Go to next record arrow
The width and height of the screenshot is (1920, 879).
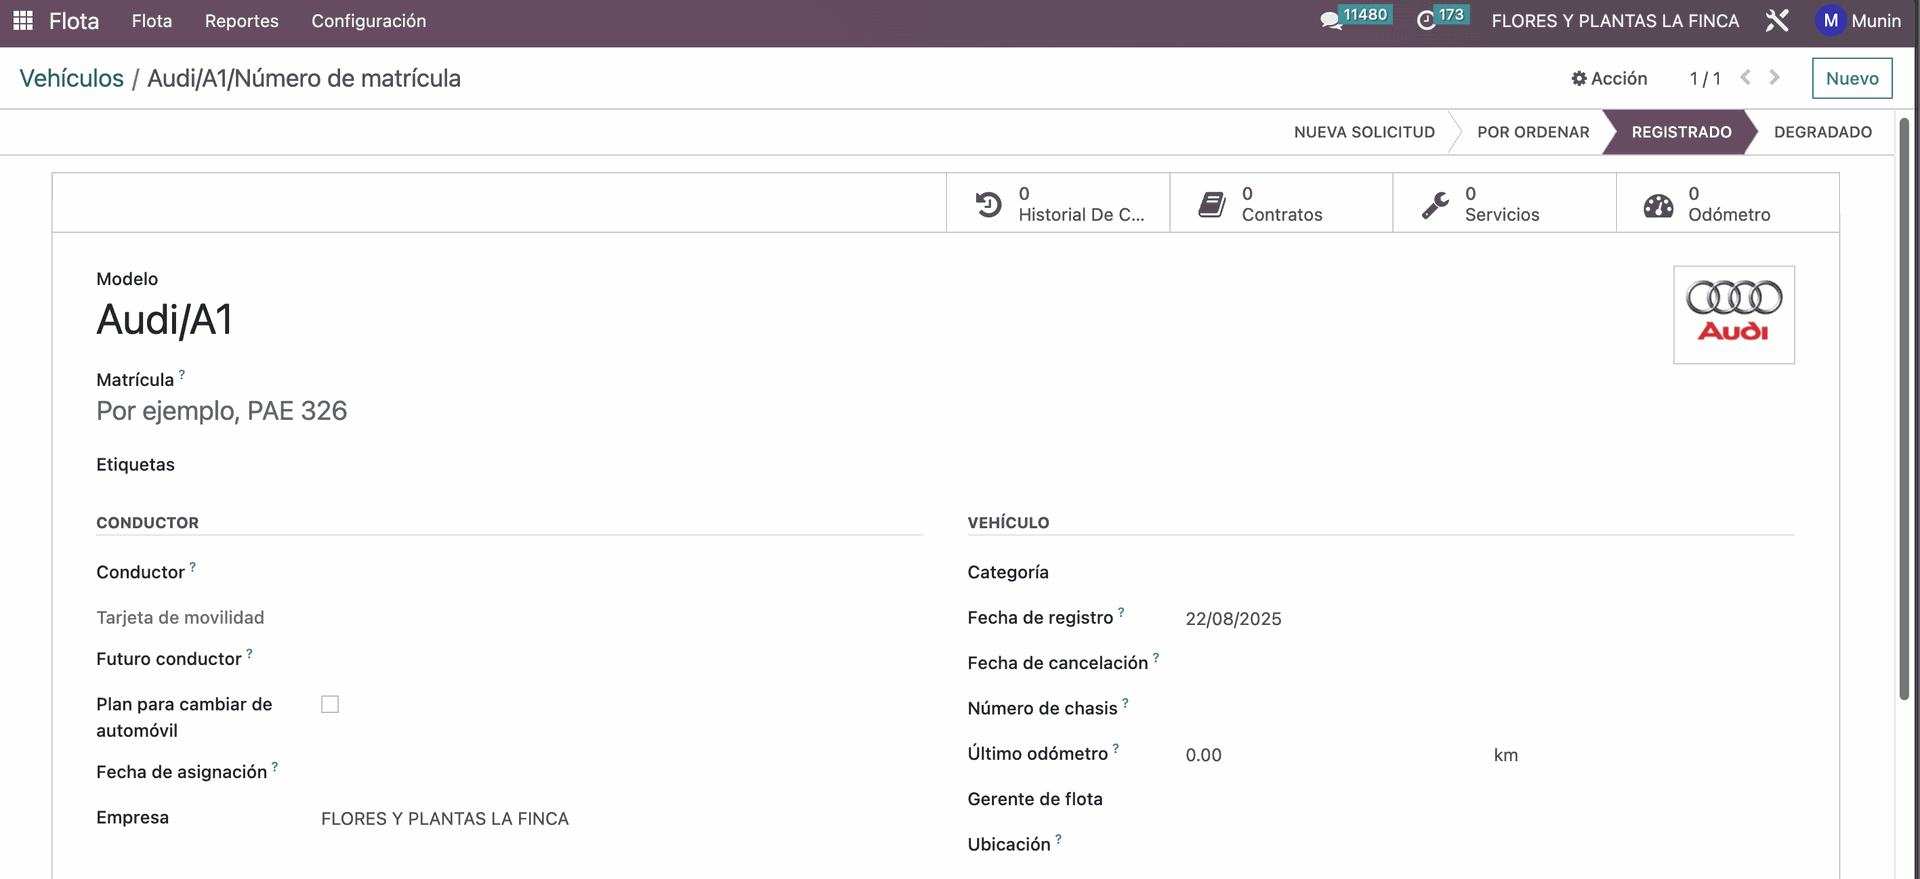(x=1774, y=78)
